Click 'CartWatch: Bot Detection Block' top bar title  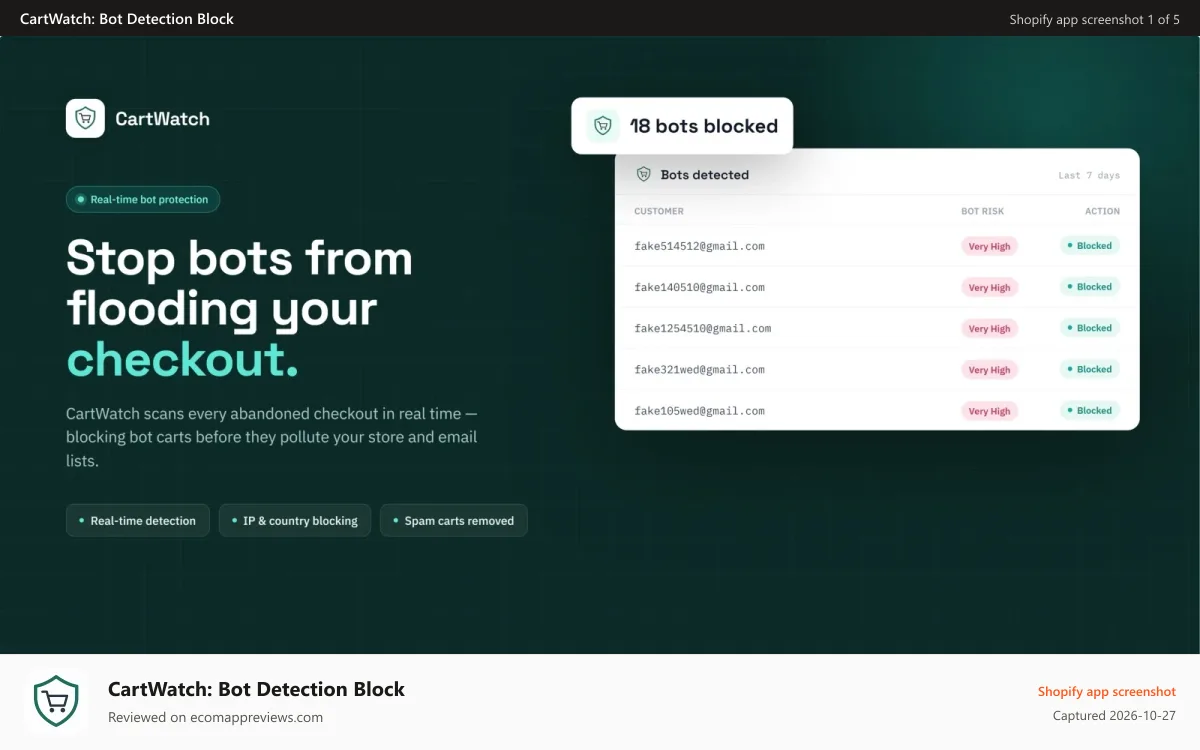coord(127,18)
